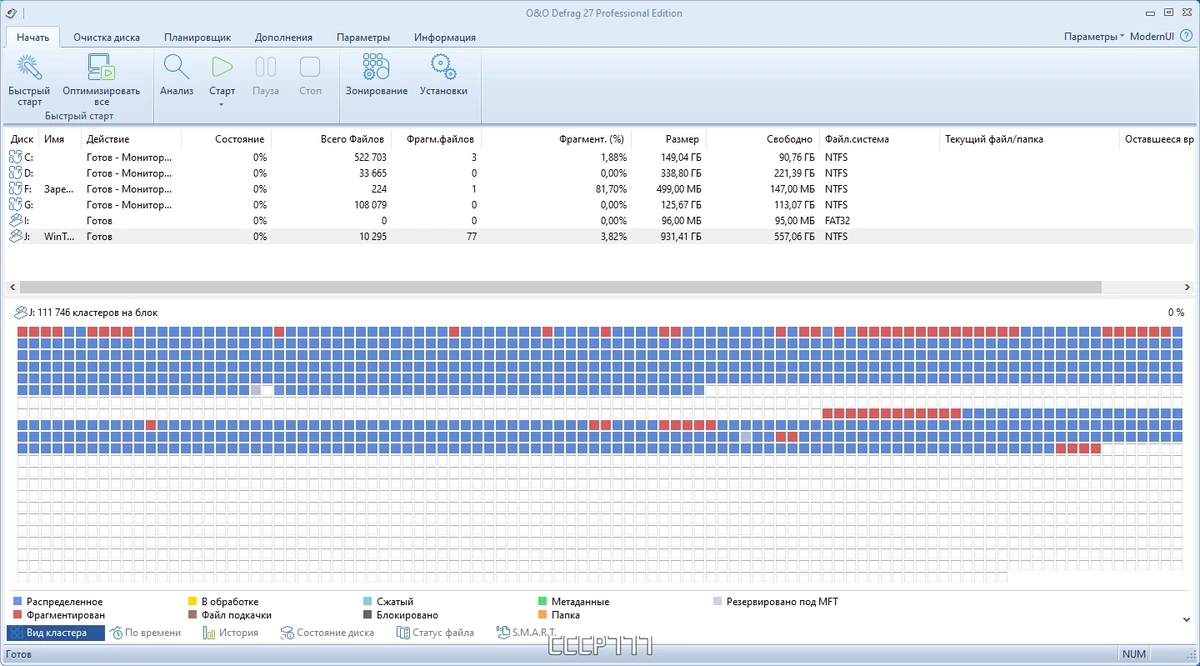Screen dimensions: 1200x666
Task: Click the Оптимизировать все icon
Action: point(101,67)
